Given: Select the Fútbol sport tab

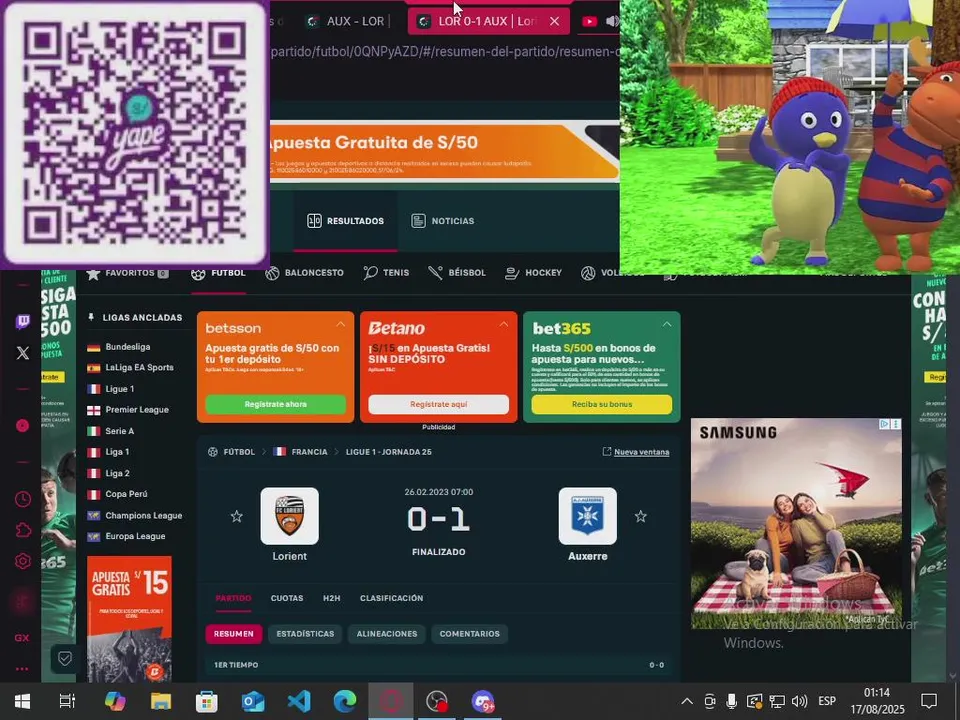Looking at the screenshot, I should 219,273.
